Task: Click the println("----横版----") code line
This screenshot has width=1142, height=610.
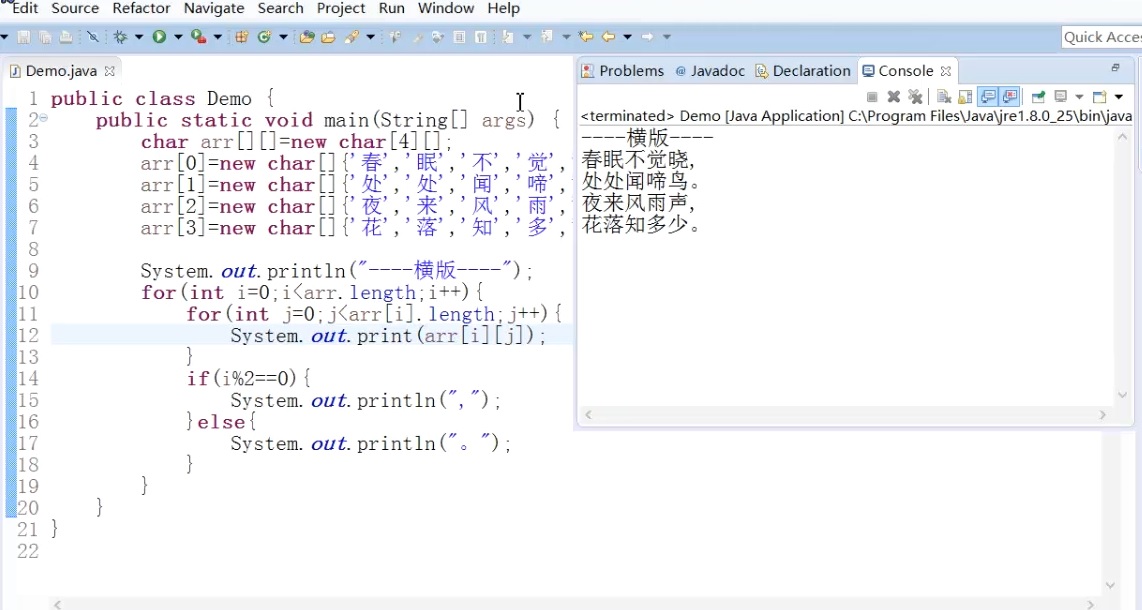Action: pyautogui.click(x=336, y=271)
